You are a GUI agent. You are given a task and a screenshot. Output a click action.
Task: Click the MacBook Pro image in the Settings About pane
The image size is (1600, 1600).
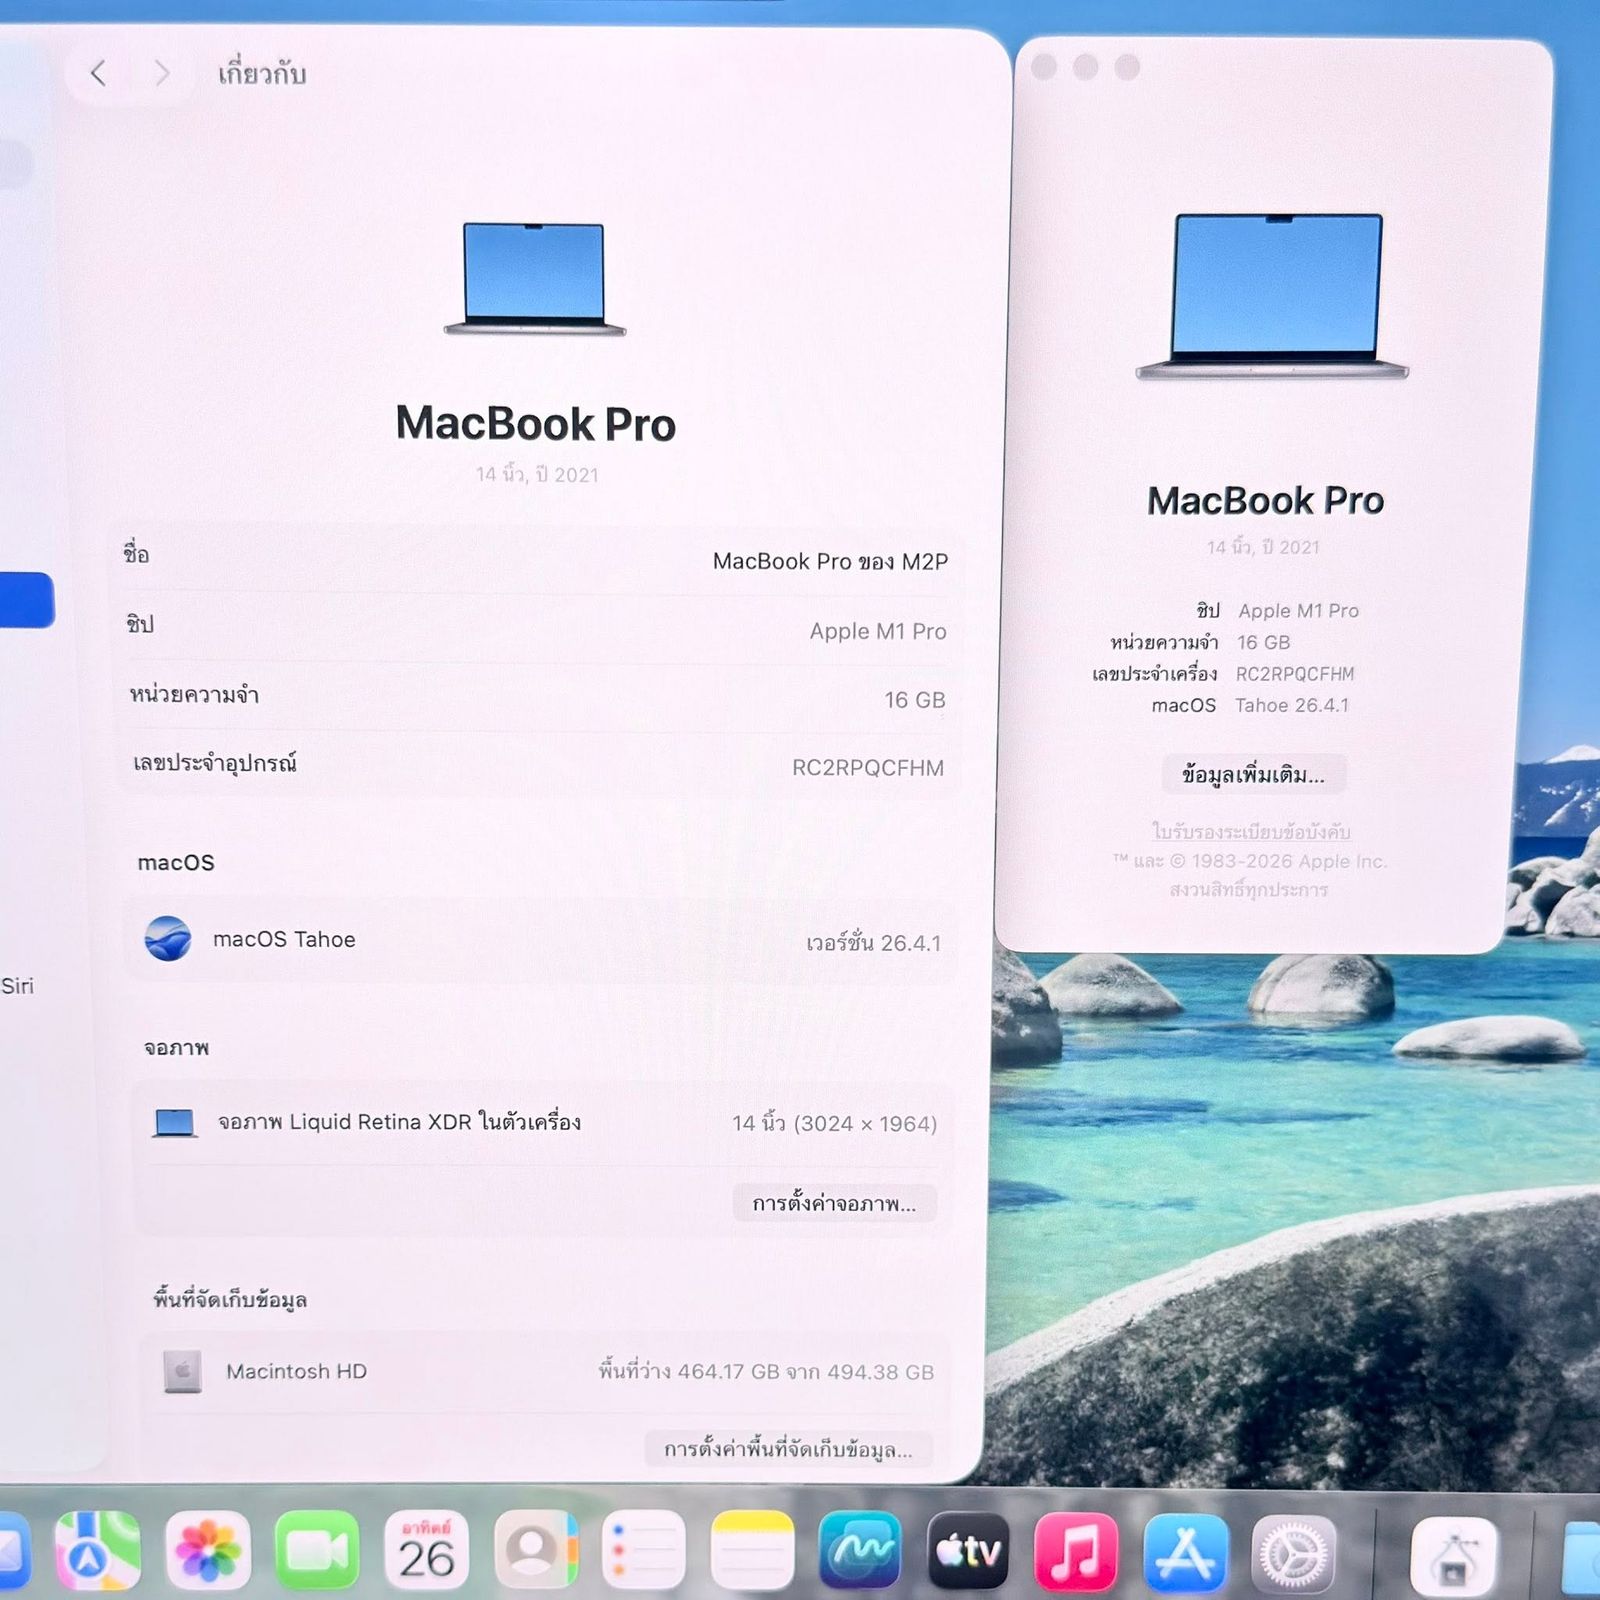click(535, 279)
